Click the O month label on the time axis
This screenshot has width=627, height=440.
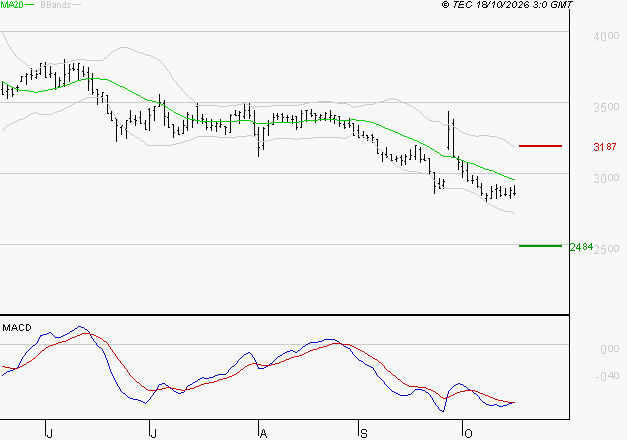[468, 434]
